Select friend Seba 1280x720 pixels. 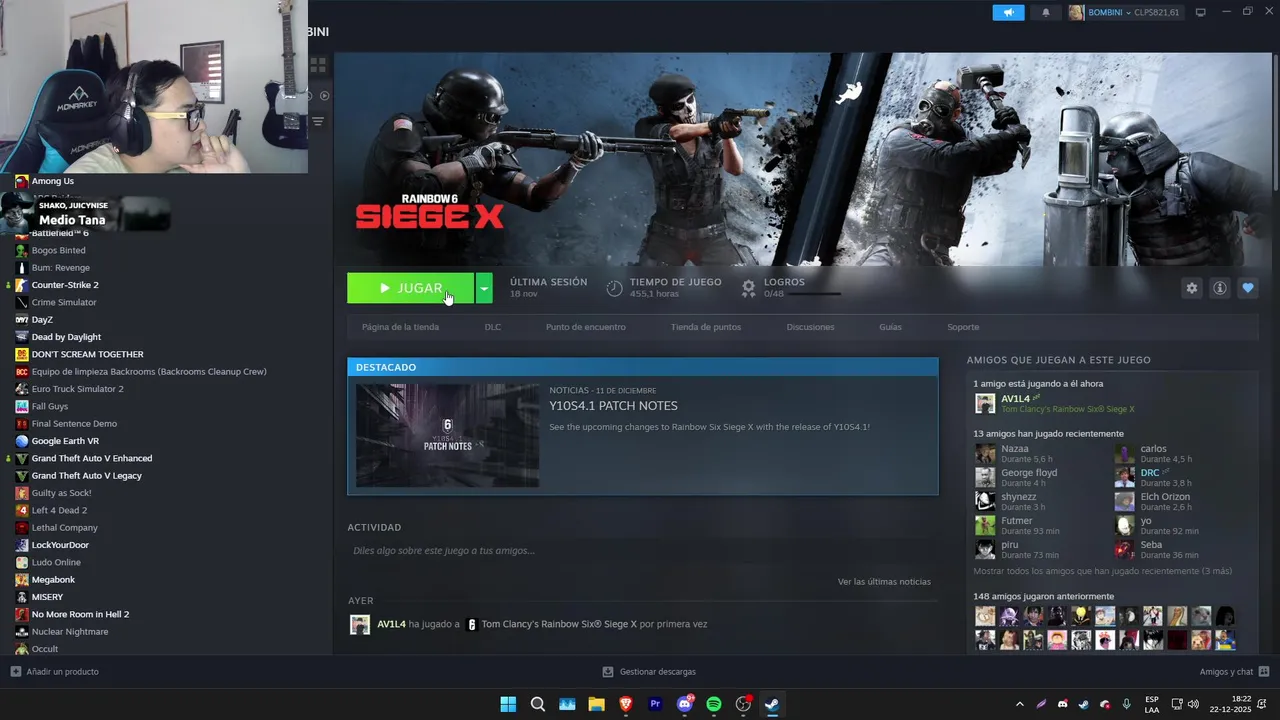click(1151, 545)
